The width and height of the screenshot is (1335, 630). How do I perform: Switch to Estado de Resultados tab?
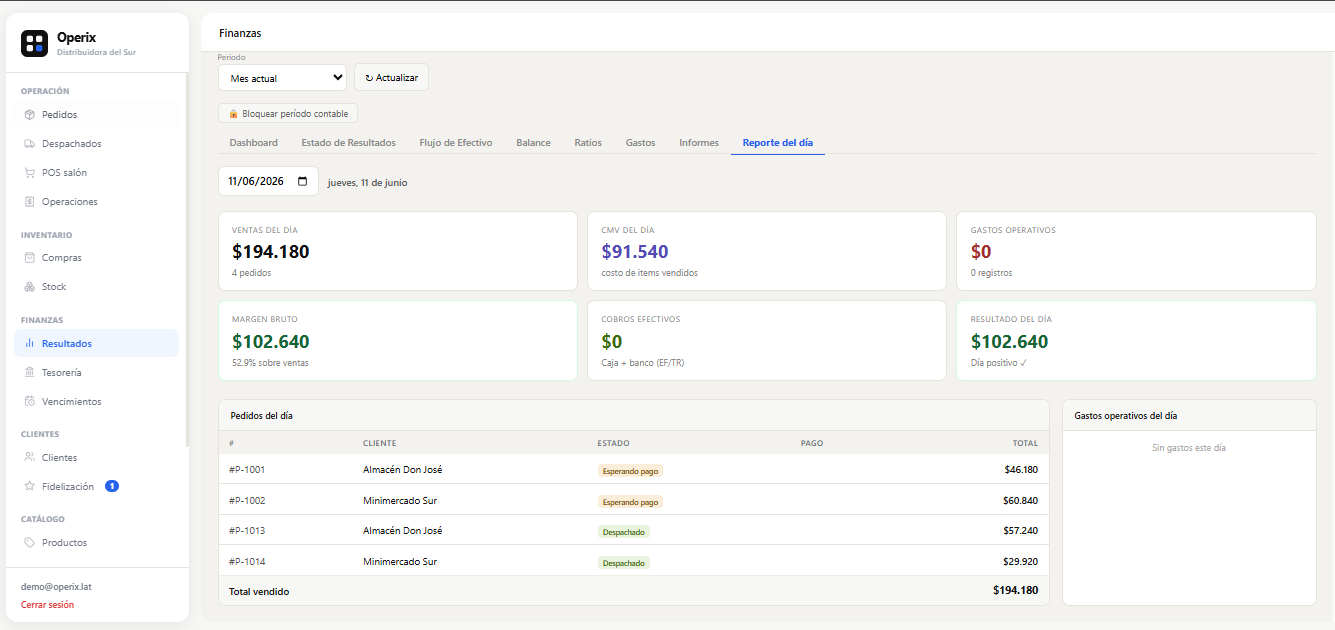click(x=349, y=143)
